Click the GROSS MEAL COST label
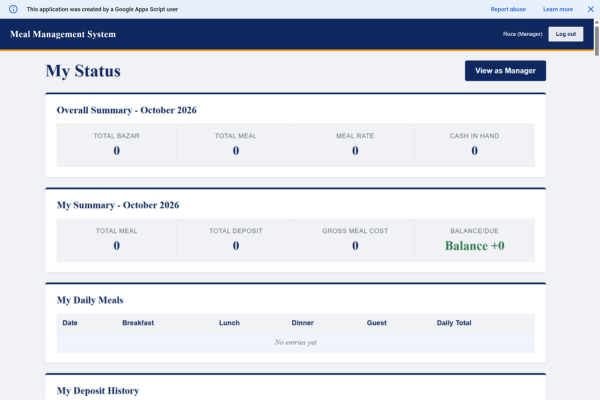600x400 pixels. tap(355, 231)
